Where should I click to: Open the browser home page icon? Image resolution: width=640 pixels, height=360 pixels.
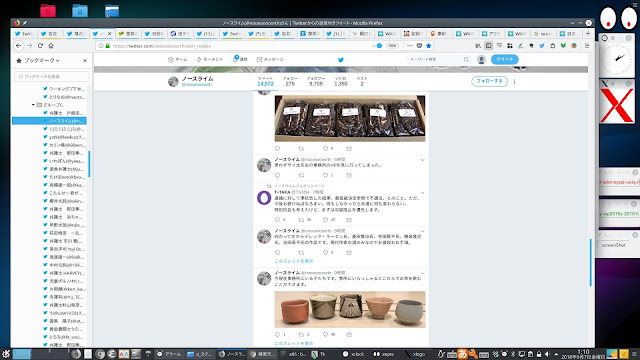tap(51, 46)
